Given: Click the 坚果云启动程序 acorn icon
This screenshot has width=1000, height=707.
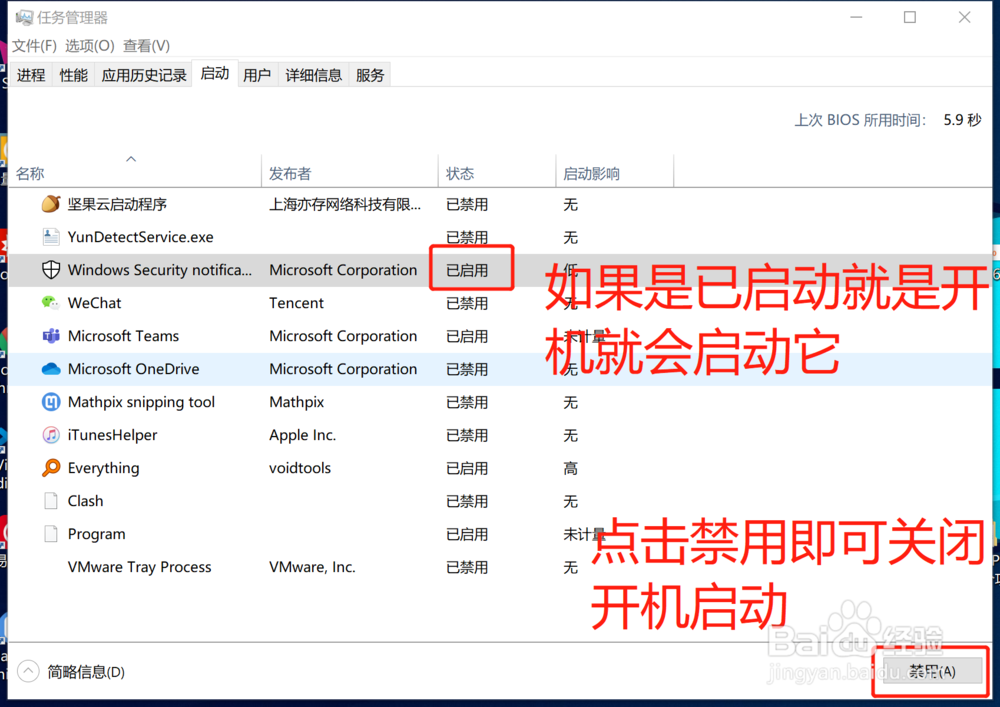Looking at the screenshot, I should [51, 204].
